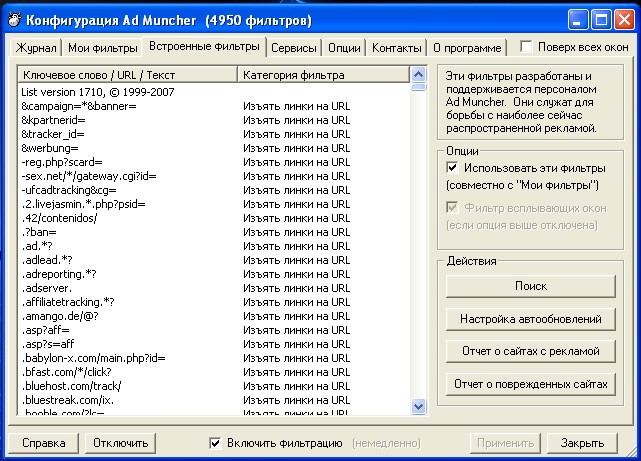Click the filter list scroll-up arrow
Viewport: 641px width, 461px height.
click(418, 74)
